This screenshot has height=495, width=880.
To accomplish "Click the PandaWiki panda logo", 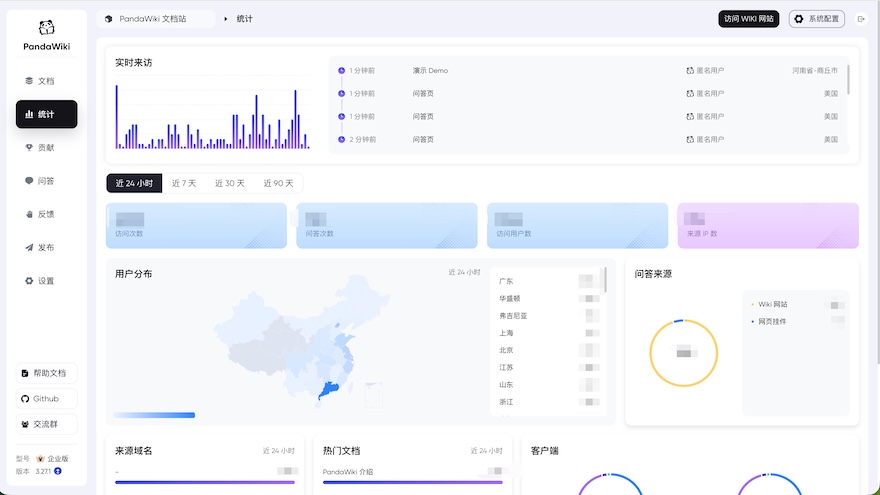I will pos(46,29).
